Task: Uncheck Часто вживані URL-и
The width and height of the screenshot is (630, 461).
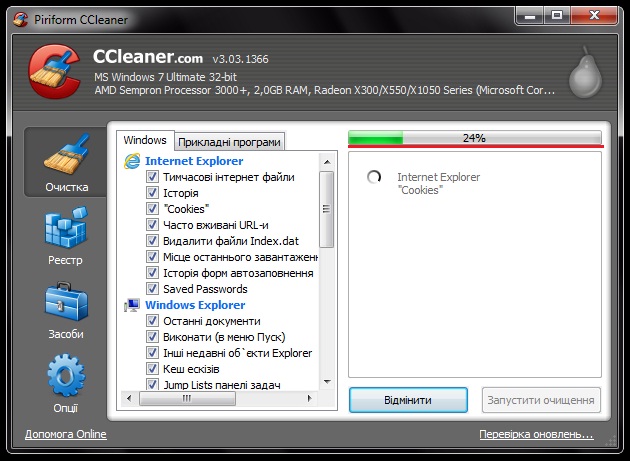Action: click(x=152, y=224)
